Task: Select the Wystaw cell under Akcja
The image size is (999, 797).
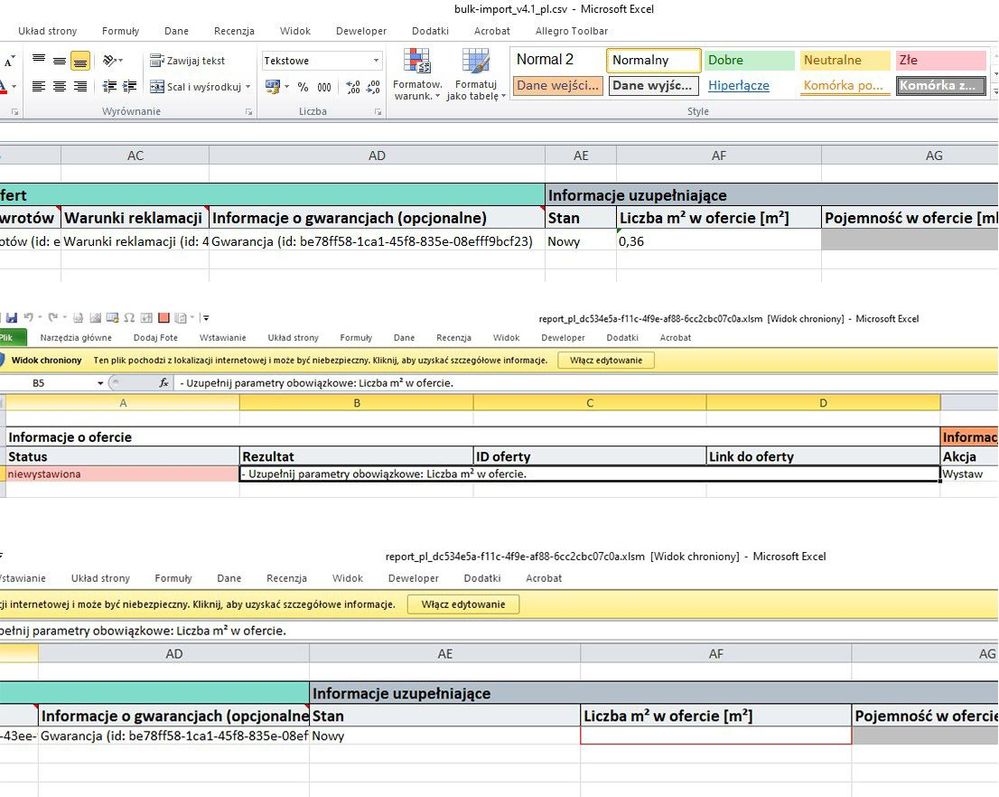Action: pyautogui.click(x=970, y=474)
